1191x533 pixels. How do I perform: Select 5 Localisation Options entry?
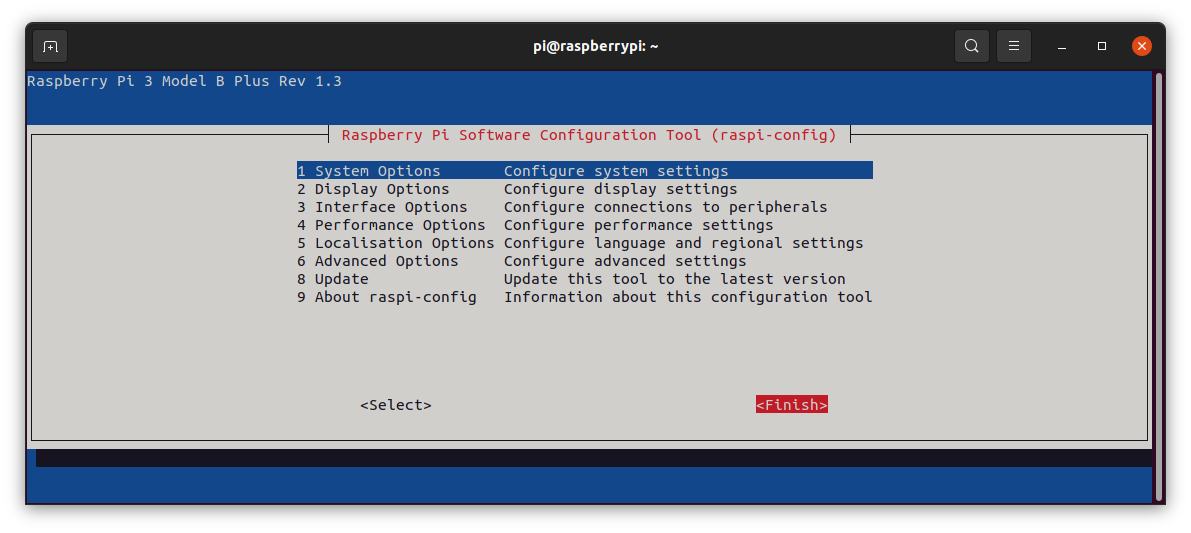[584, 243]
